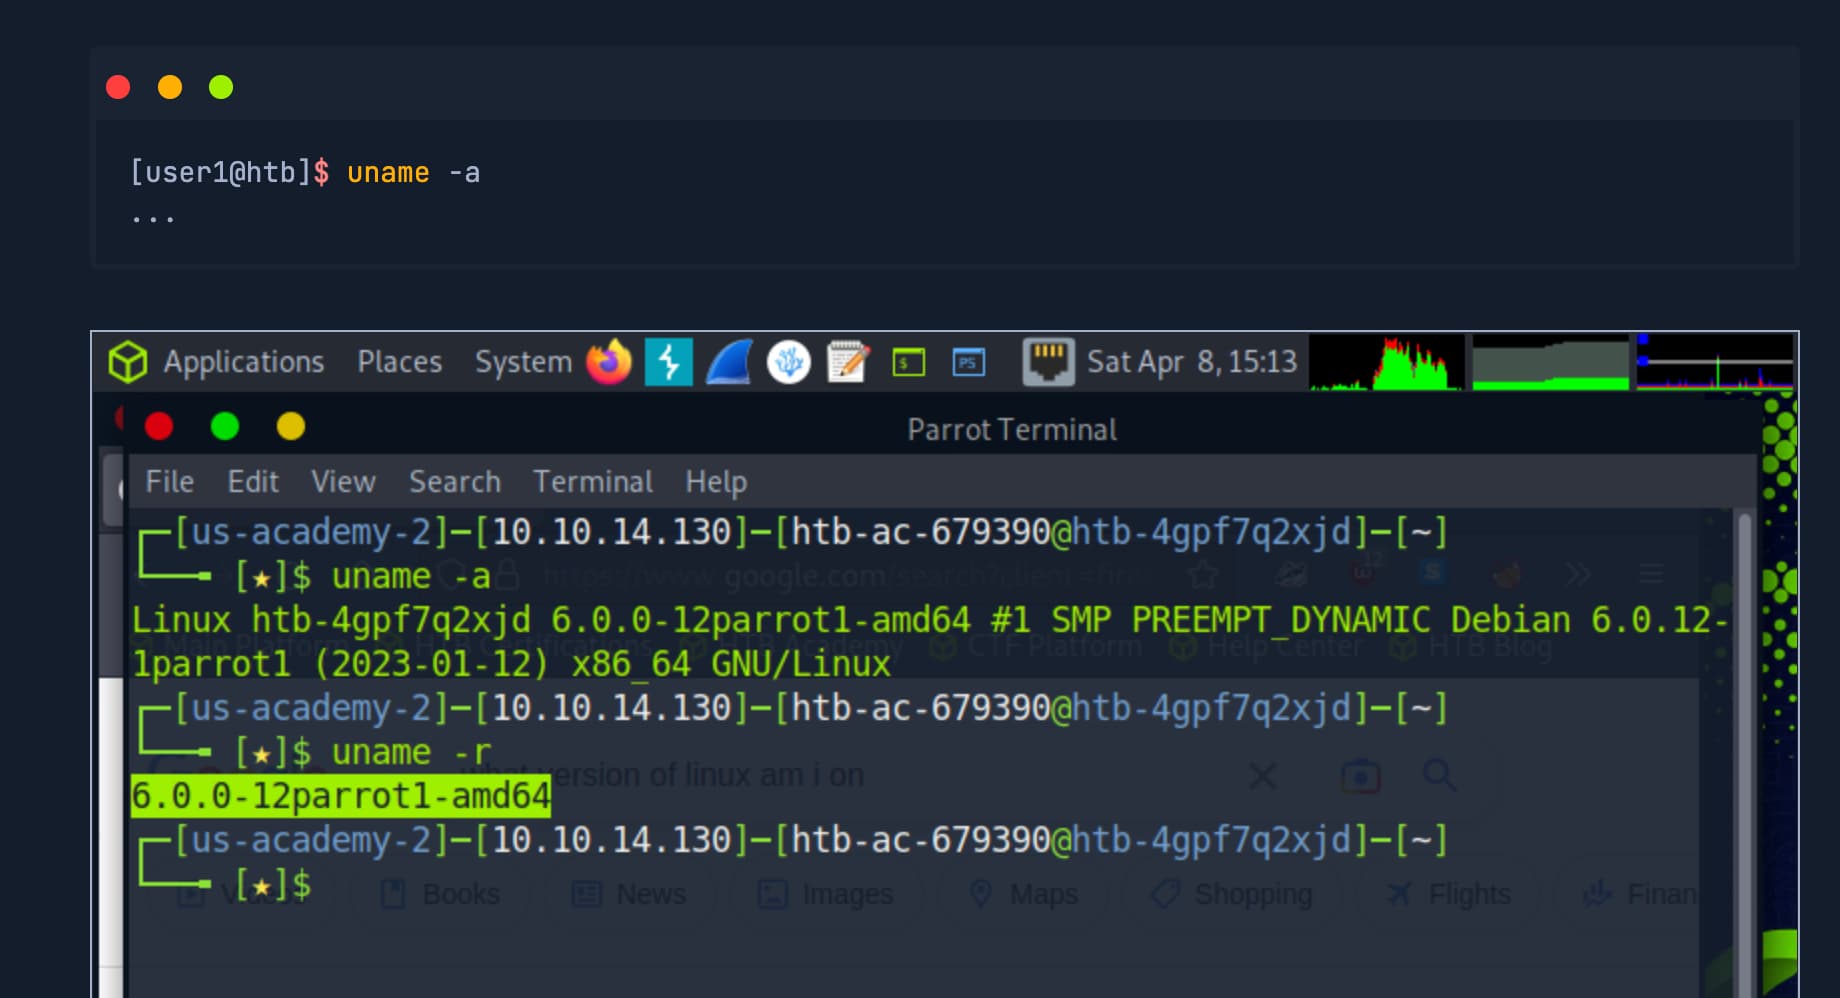
Task: Open the white coral circle launcher
Action: point(788,362)
